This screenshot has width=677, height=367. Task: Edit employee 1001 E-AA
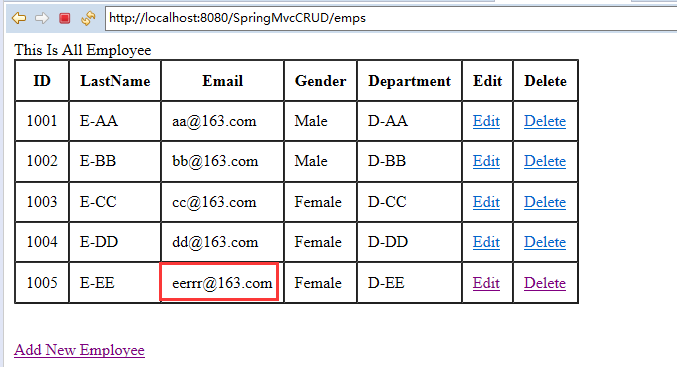(486, 121)
